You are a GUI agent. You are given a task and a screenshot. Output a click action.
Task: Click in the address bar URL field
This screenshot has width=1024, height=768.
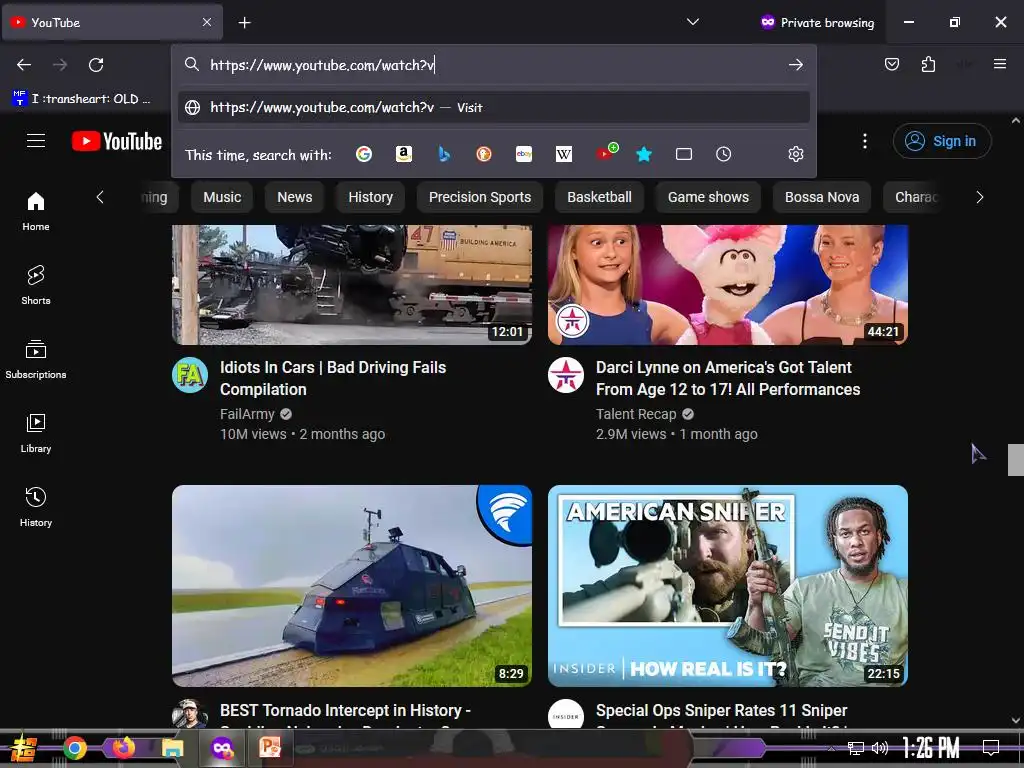tap(495, 65)
